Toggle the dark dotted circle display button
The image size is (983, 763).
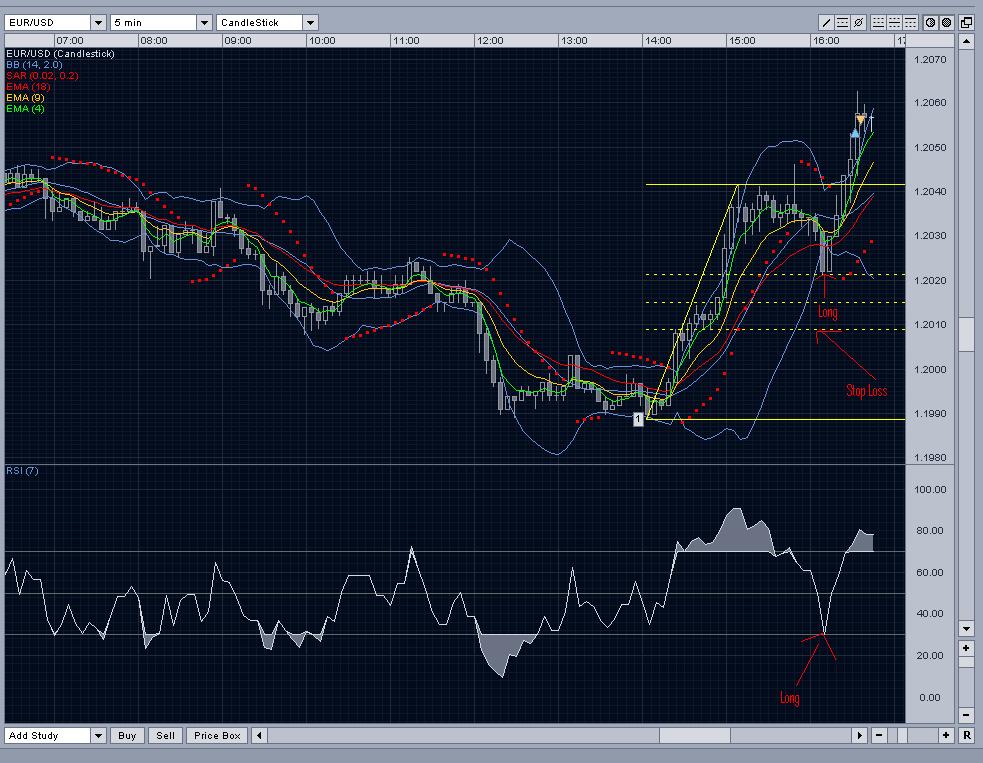point(946,22)
